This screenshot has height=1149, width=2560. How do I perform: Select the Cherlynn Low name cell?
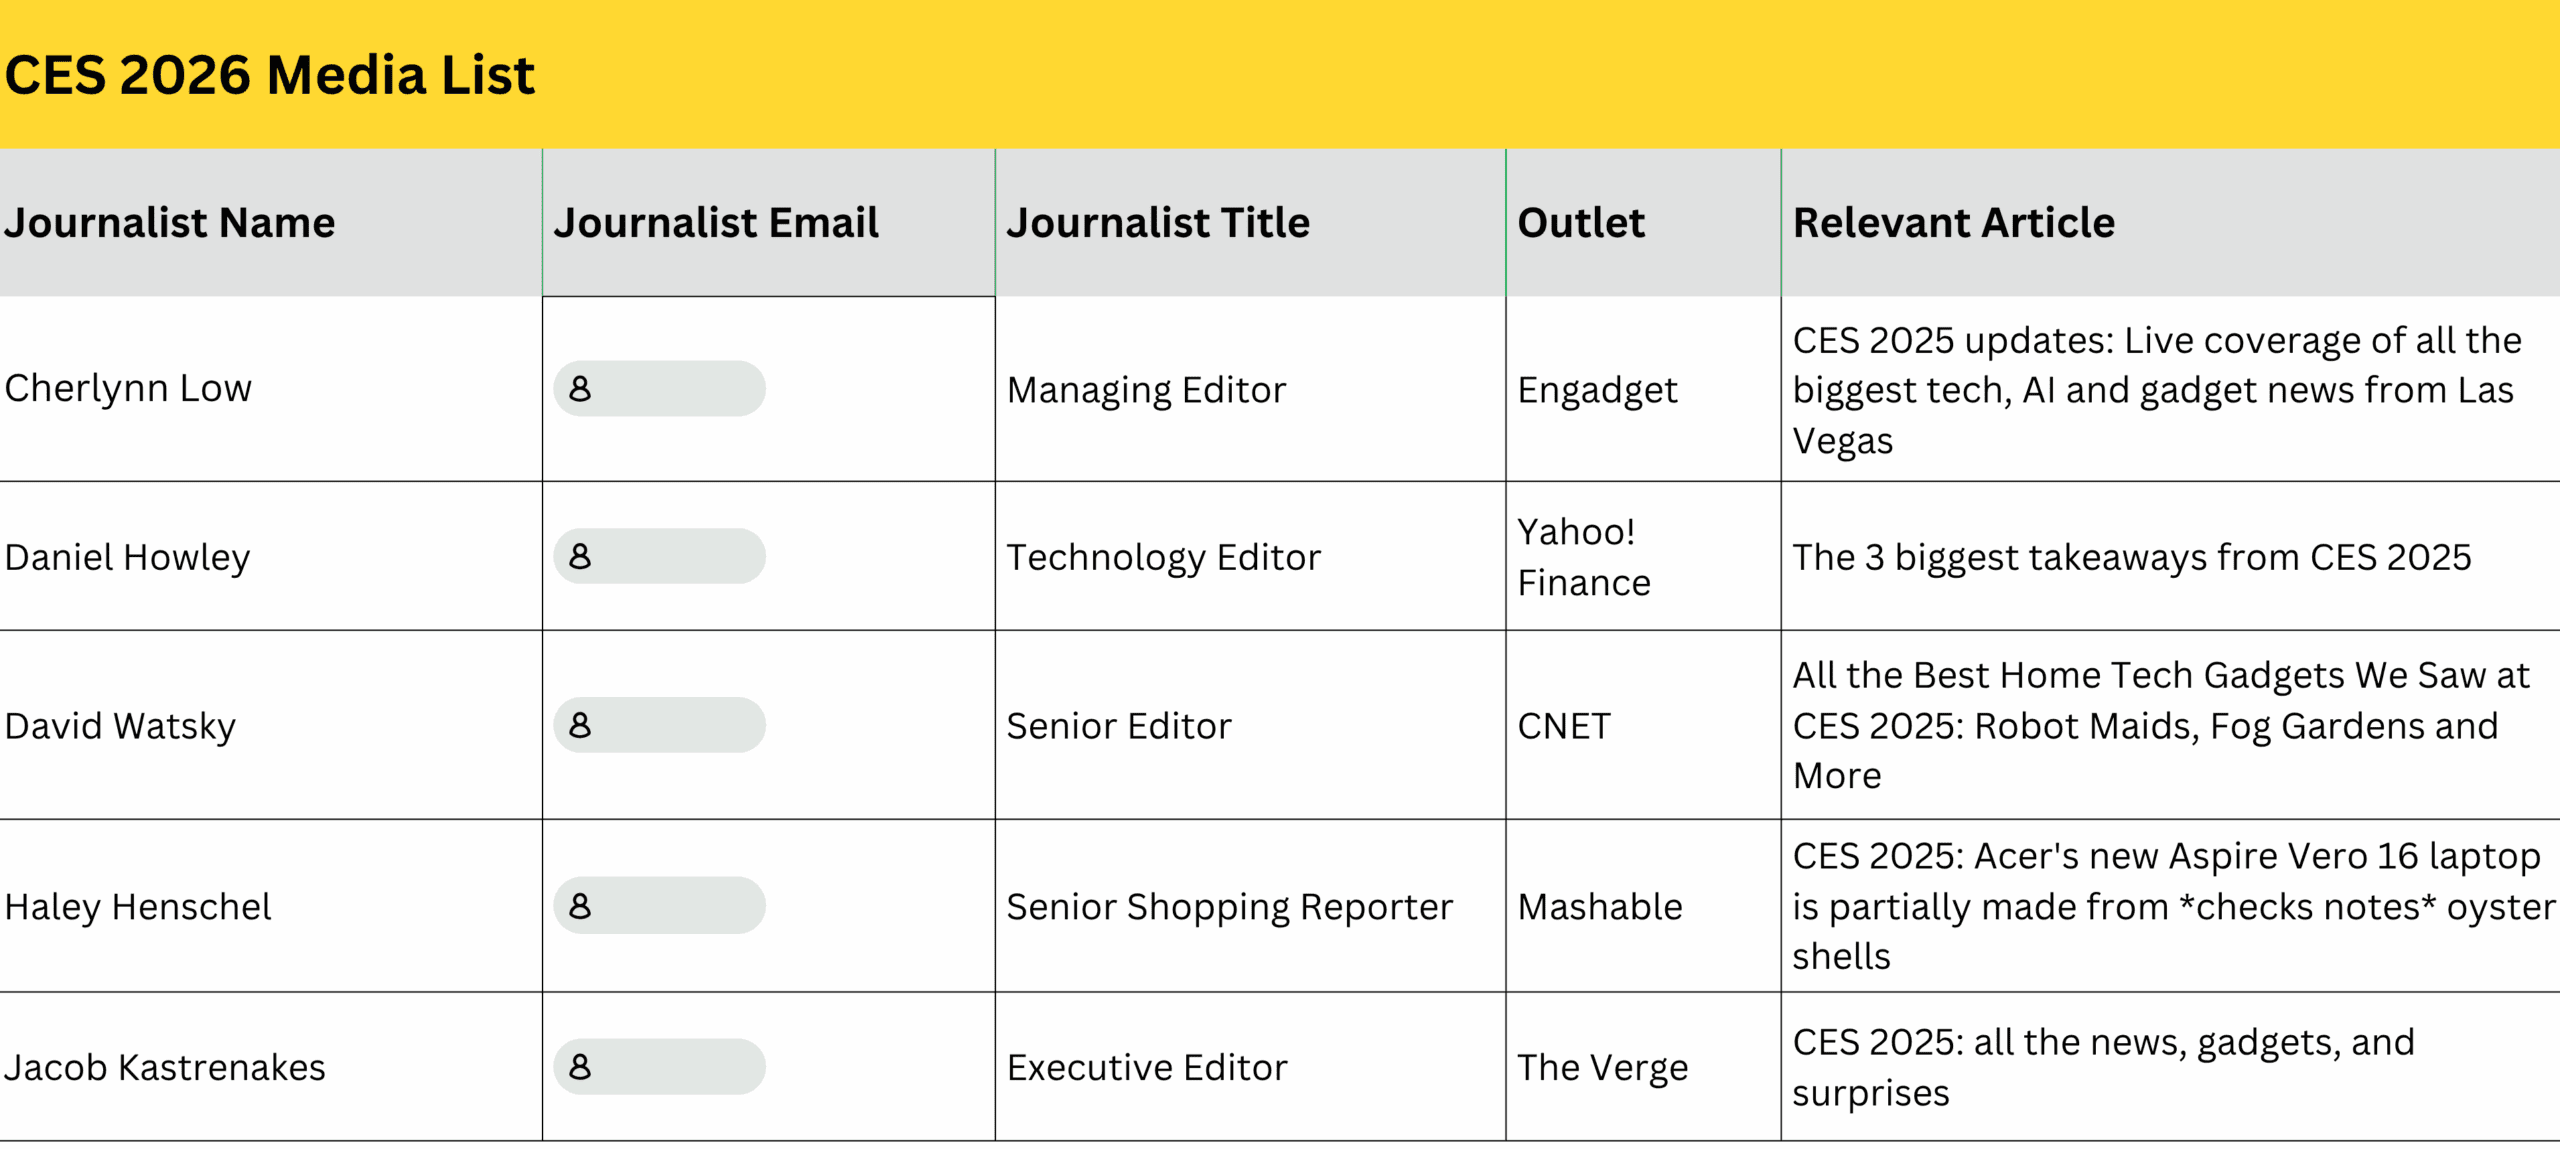point(128,389)
